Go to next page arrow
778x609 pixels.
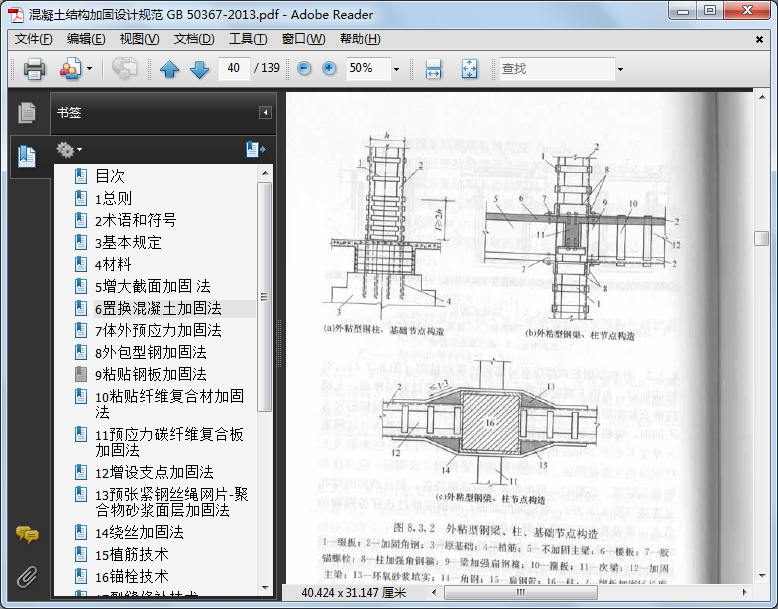tap(199, 69)
